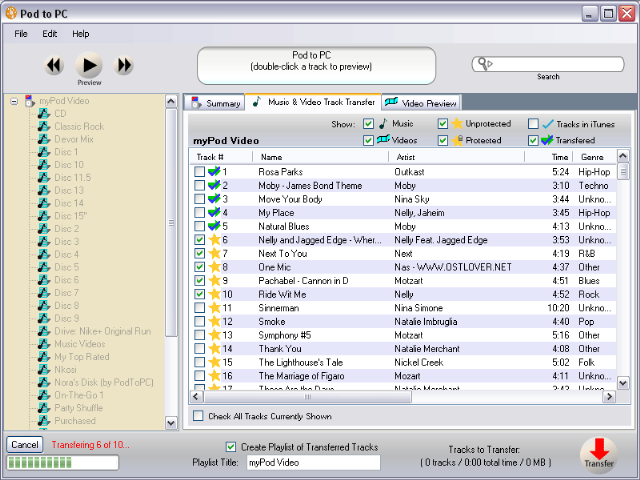Switch to the Summary tab
The width and height of the screenshot is (640, 480).
215,103
